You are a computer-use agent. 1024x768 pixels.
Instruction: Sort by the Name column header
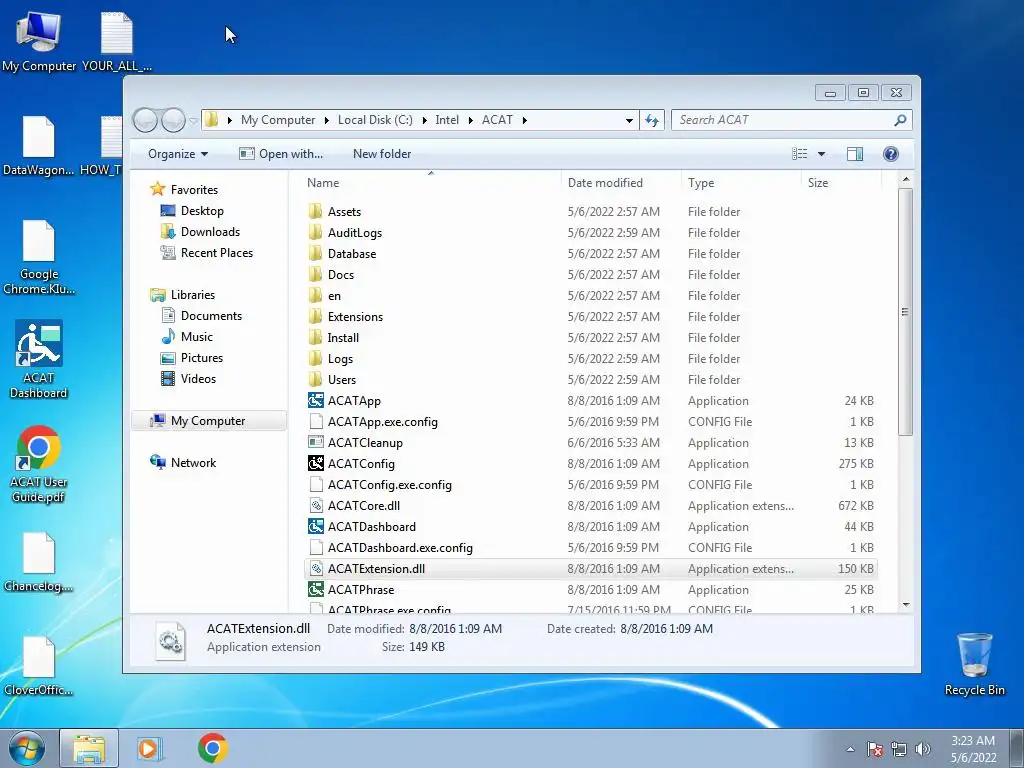pyautogui.click(x=431, y=183)
